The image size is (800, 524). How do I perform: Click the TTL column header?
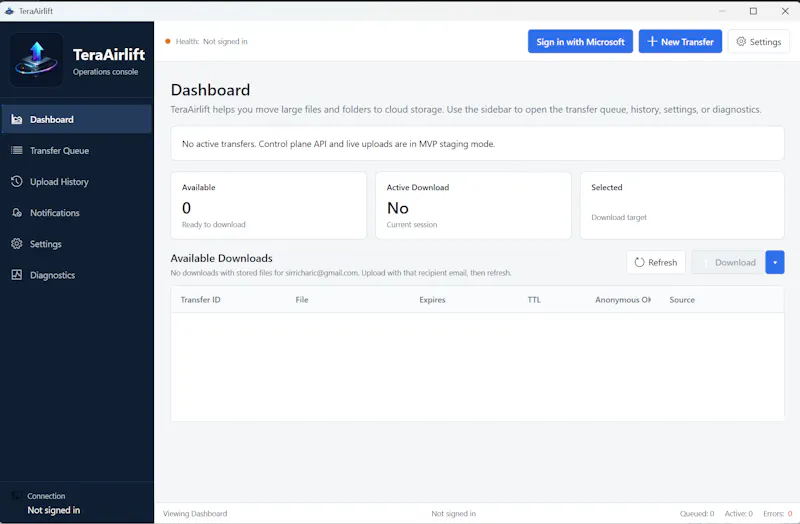[x=534, y=300]
